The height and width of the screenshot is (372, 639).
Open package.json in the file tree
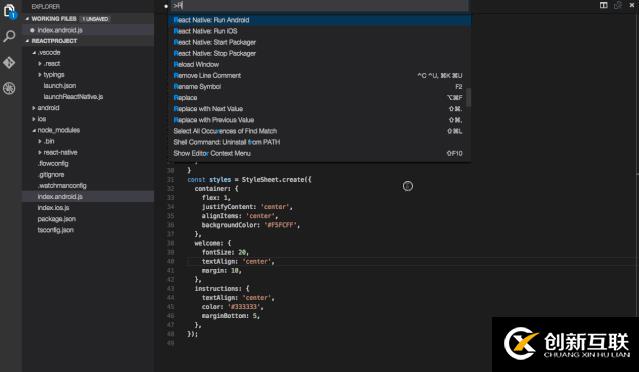point(57,219)
